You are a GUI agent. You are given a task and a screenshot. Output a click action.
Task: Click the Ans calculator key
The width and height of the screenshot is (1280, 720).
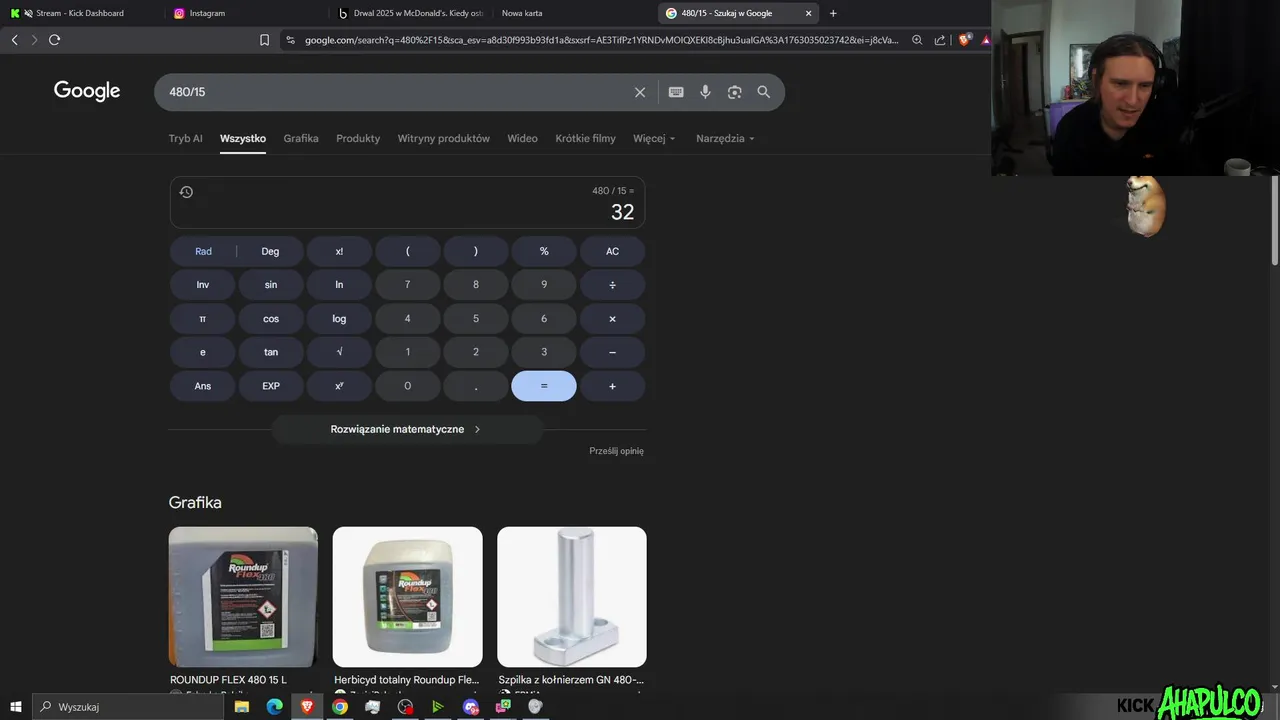point(203,386)
